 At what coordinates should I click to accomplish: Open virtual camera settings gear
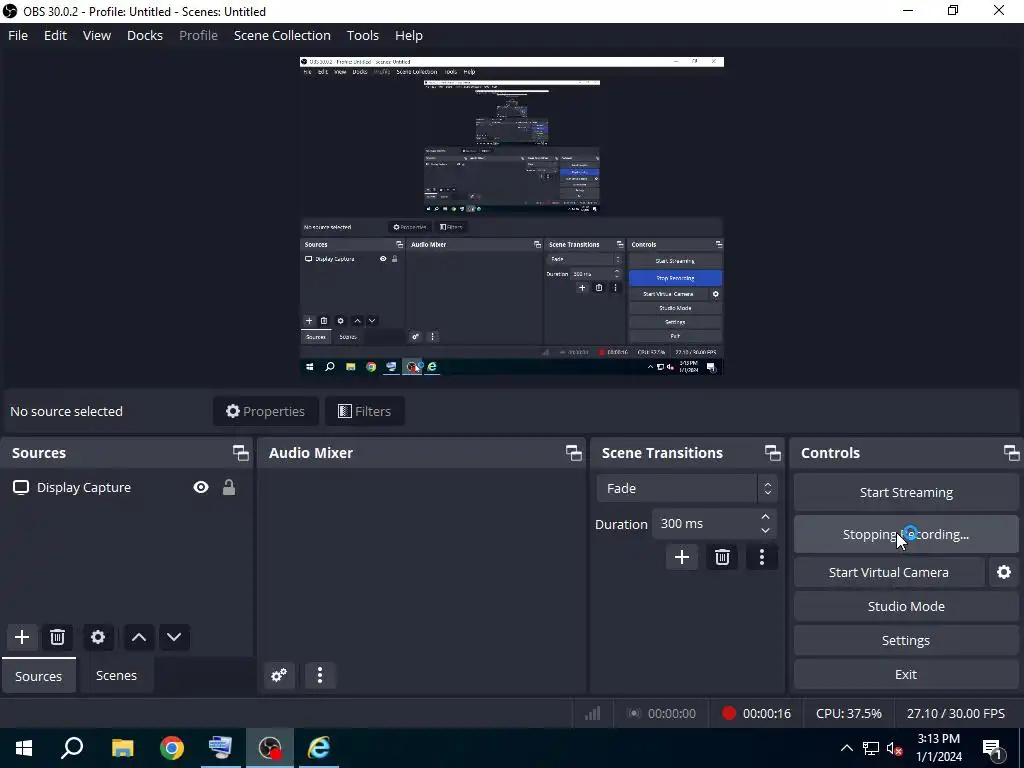pyautogui.click(x=1004, y=572)
